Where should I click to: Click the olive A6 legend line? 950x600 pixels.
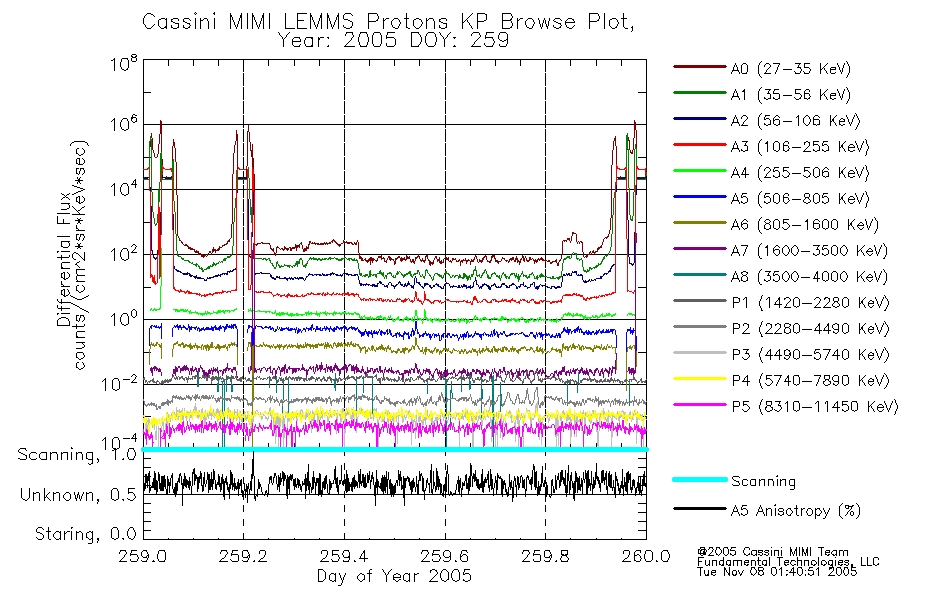coord(699,222)
